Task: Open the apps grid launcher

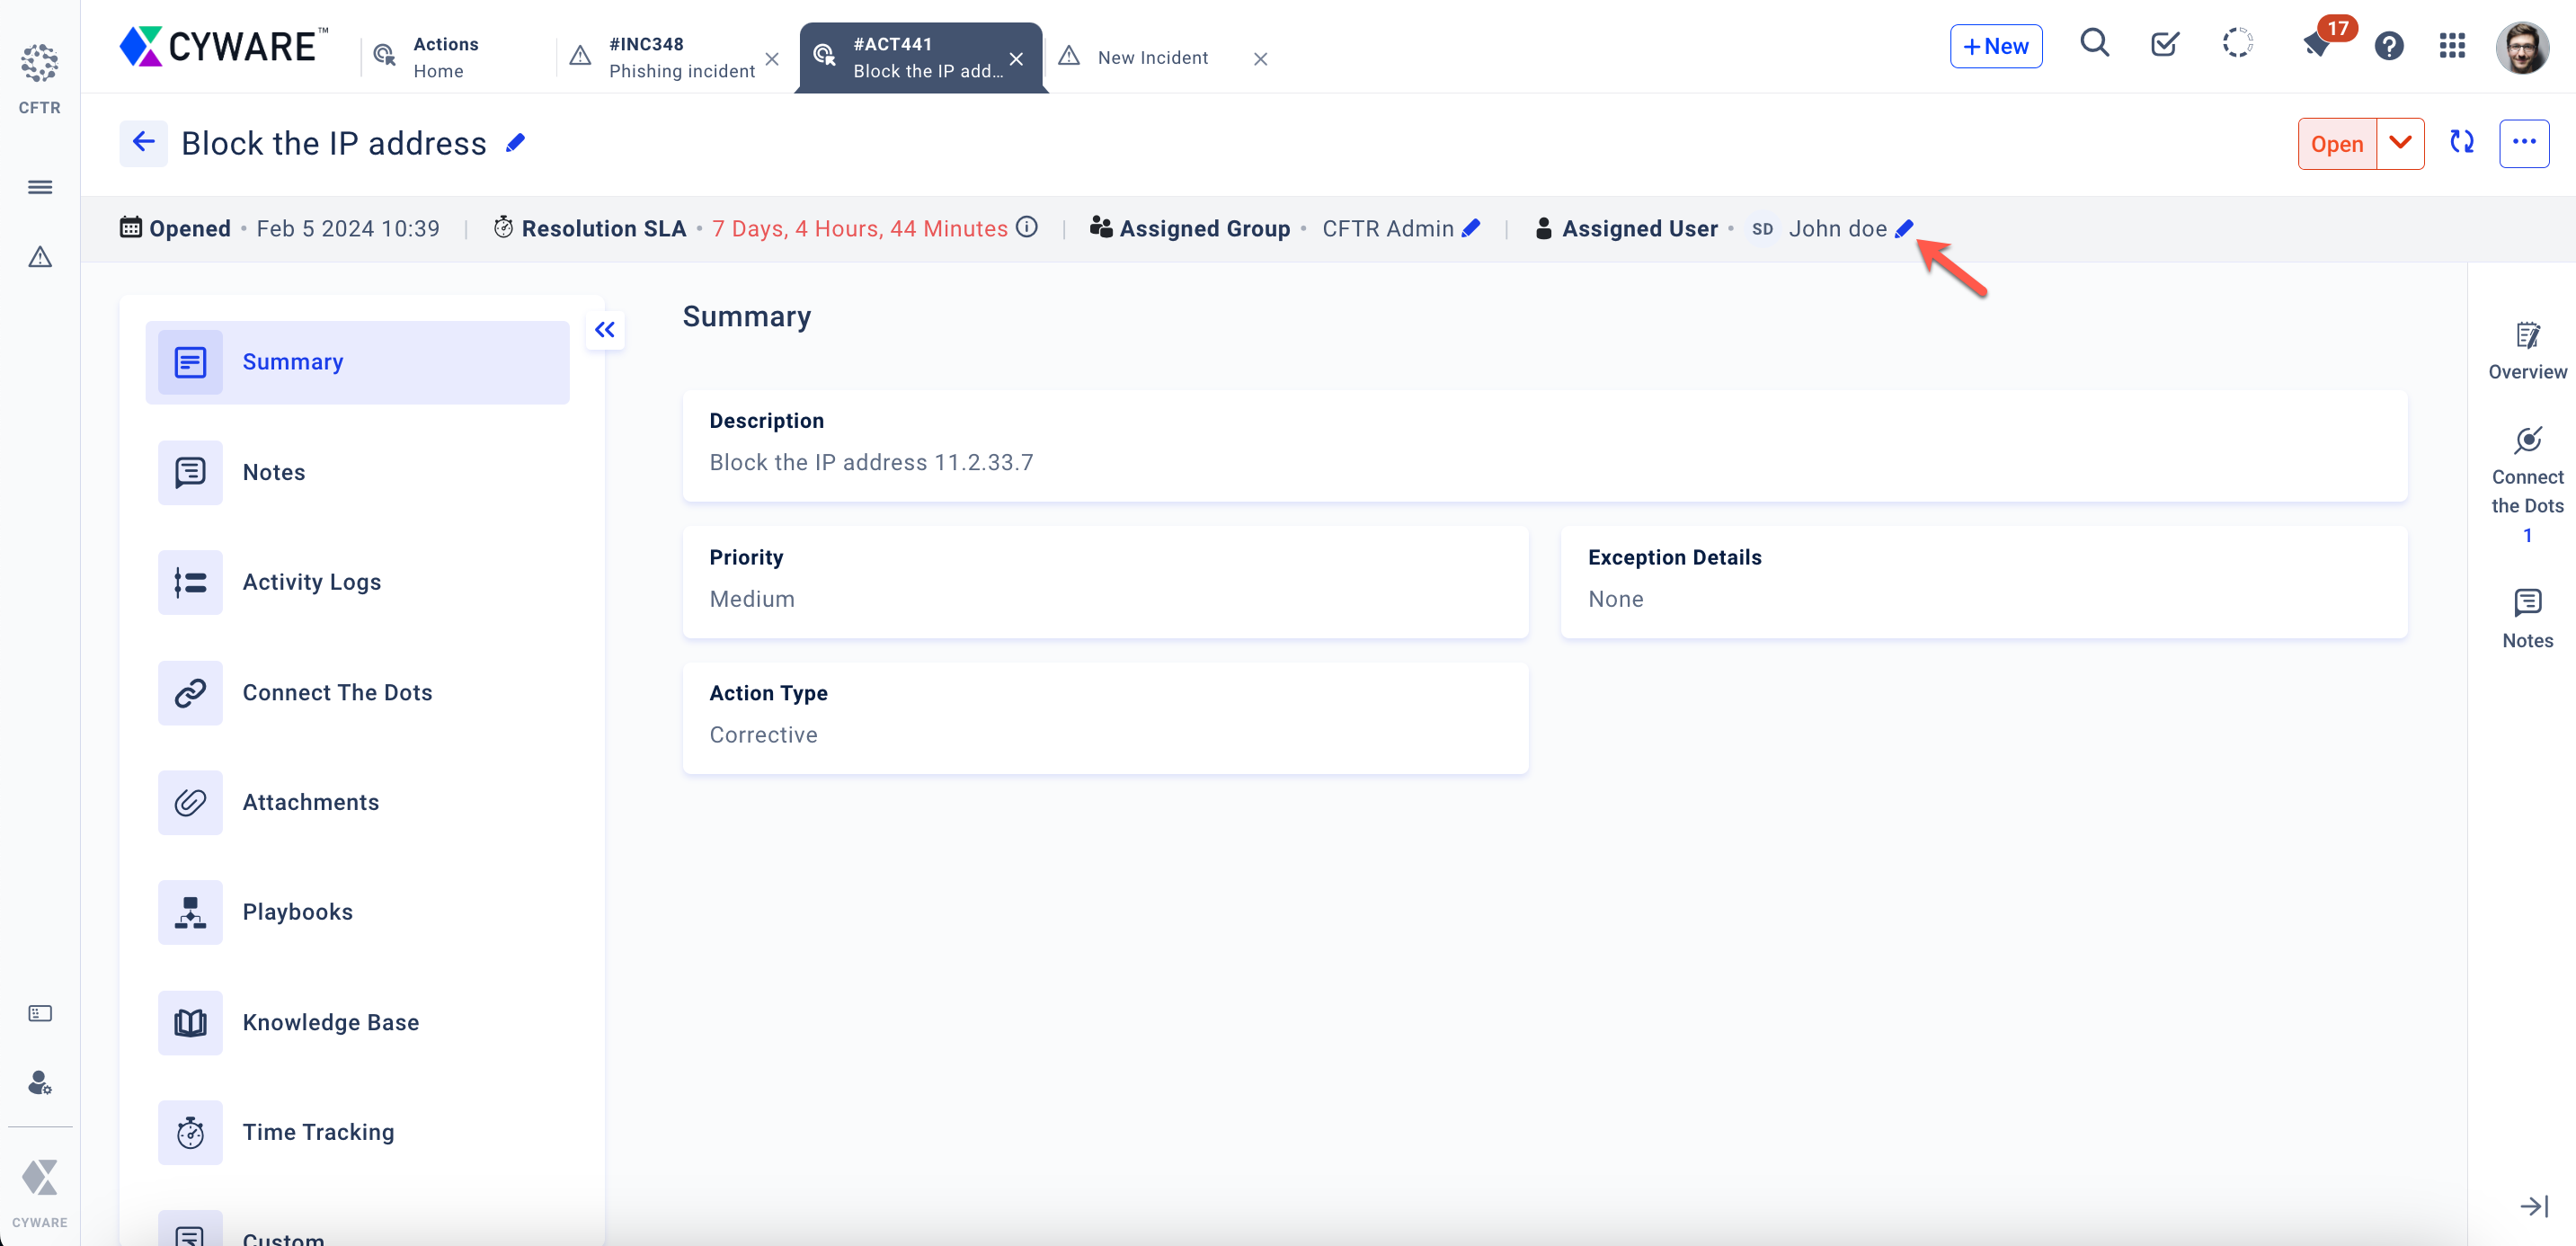Action: 2452,46
